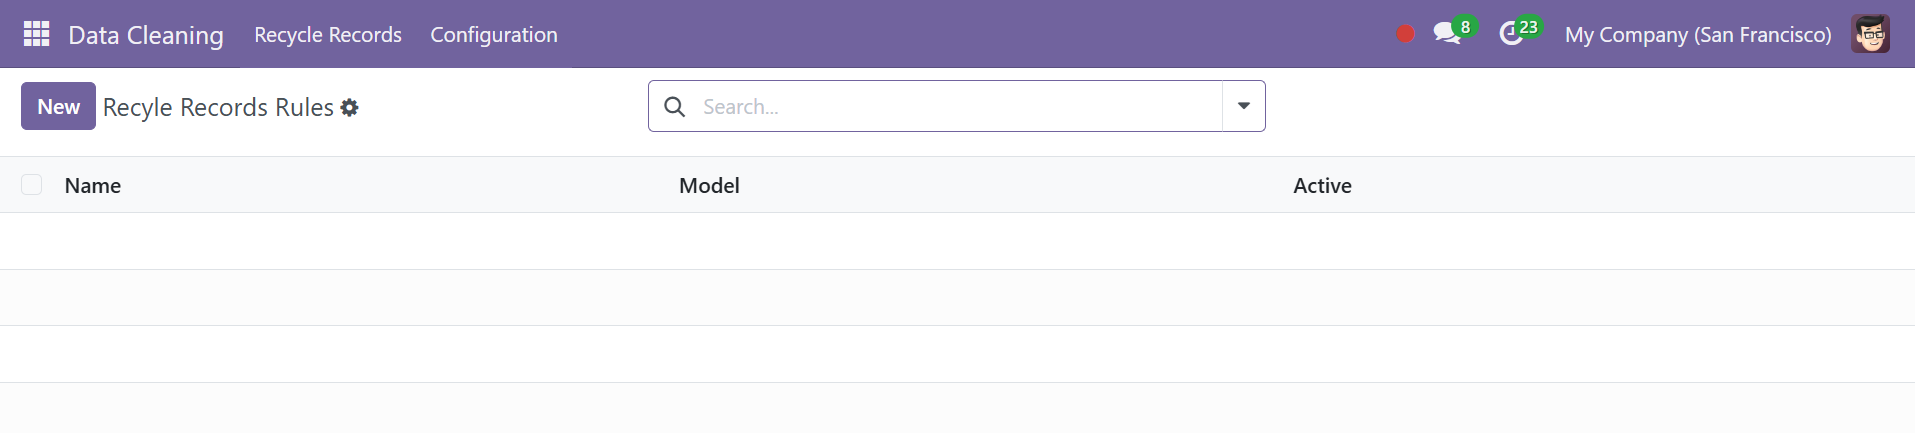
Task: Toggle the select-all records checkbox
Action: click(32, 184)
